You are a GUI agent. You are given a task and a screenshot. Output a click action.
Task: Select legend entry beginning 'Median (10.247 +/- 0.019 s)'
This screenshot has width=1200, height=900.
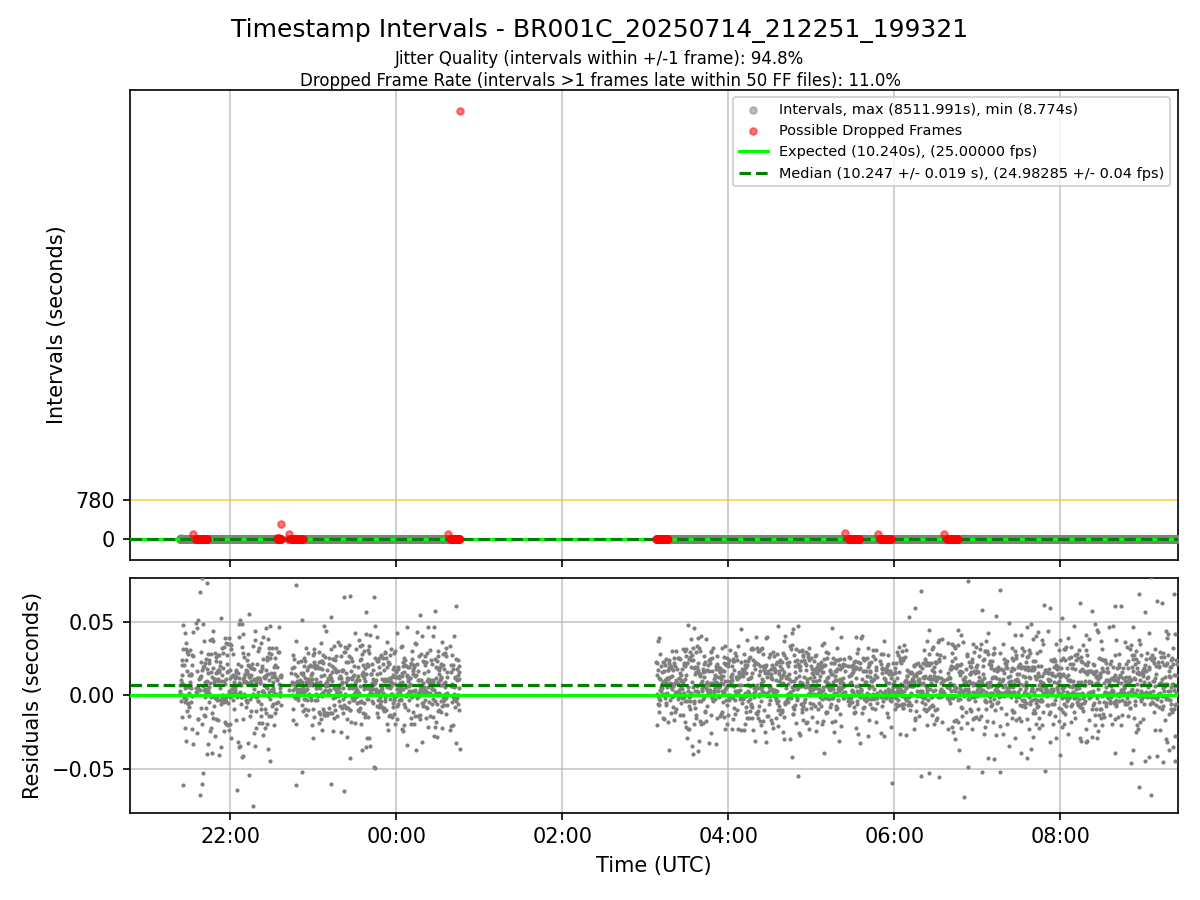(971, 173)
